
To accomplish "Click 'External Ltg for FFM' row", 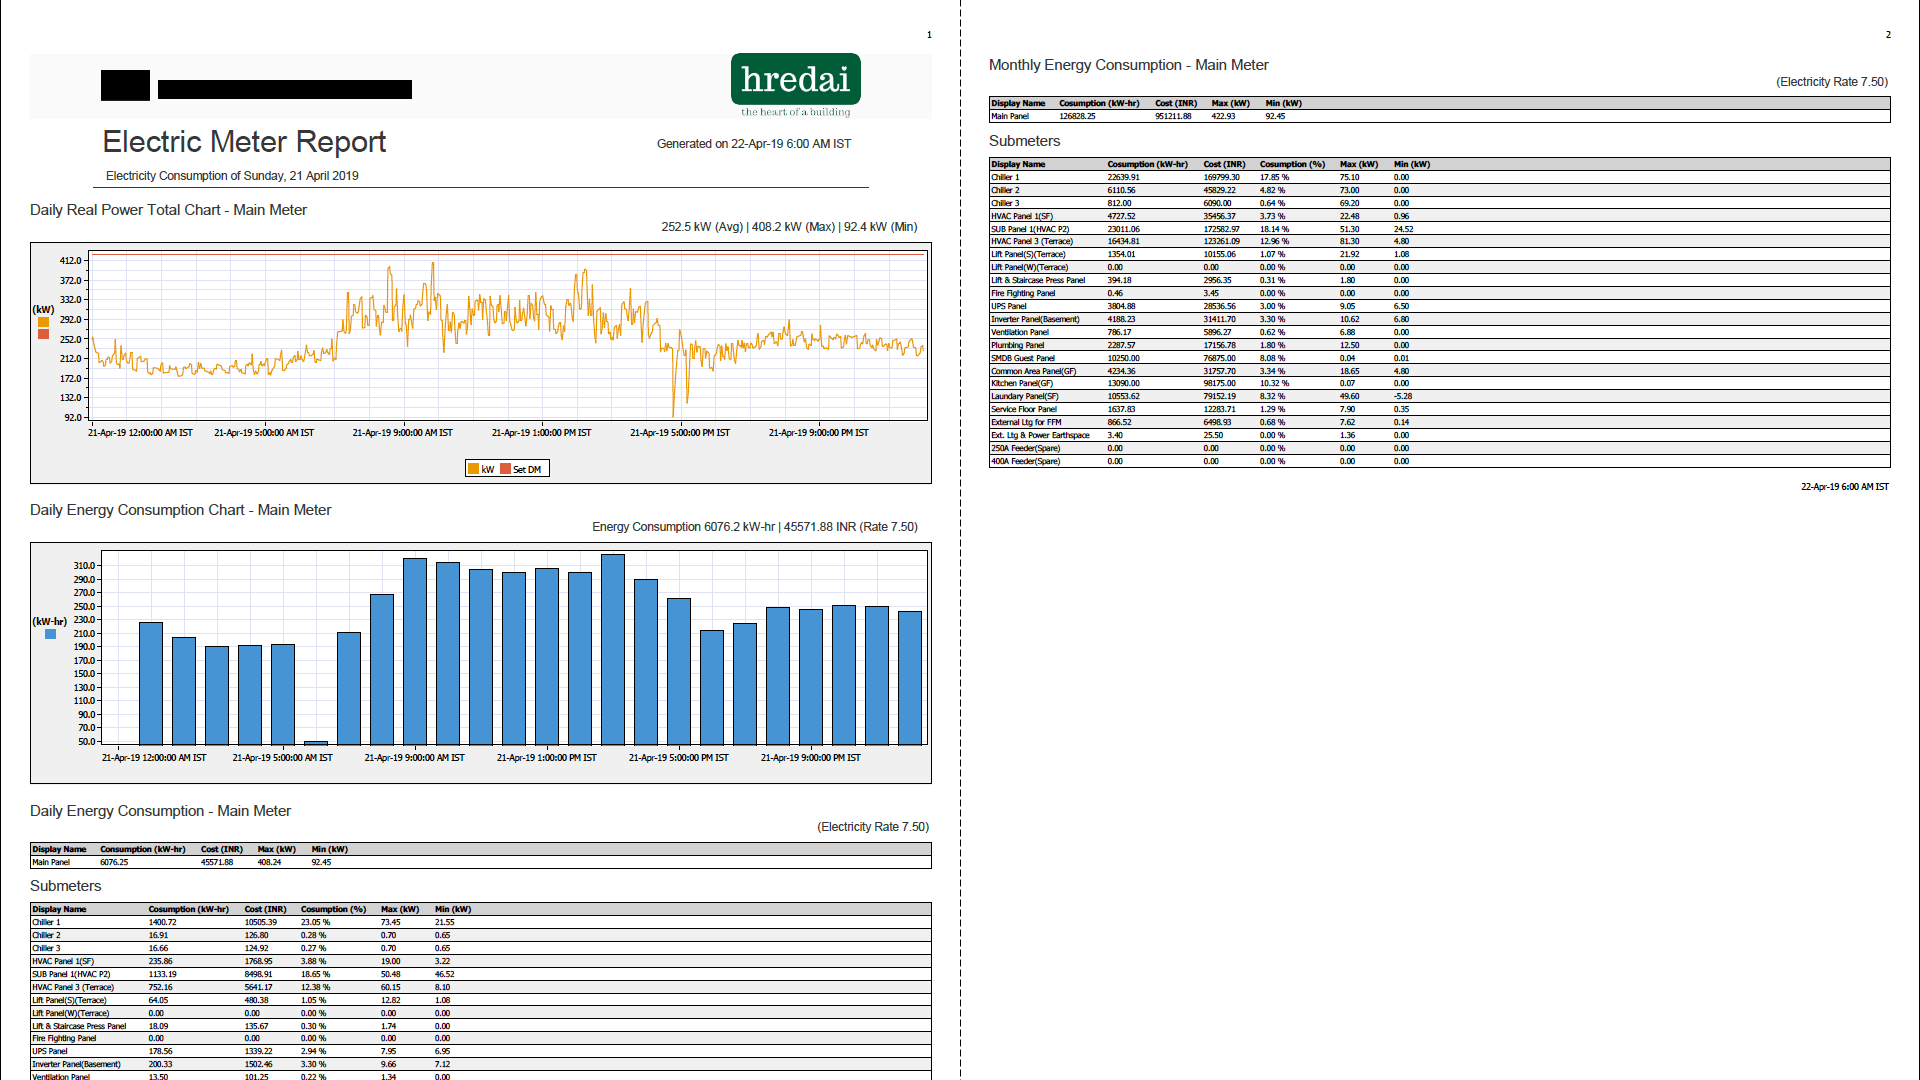I will (1440, 422).
